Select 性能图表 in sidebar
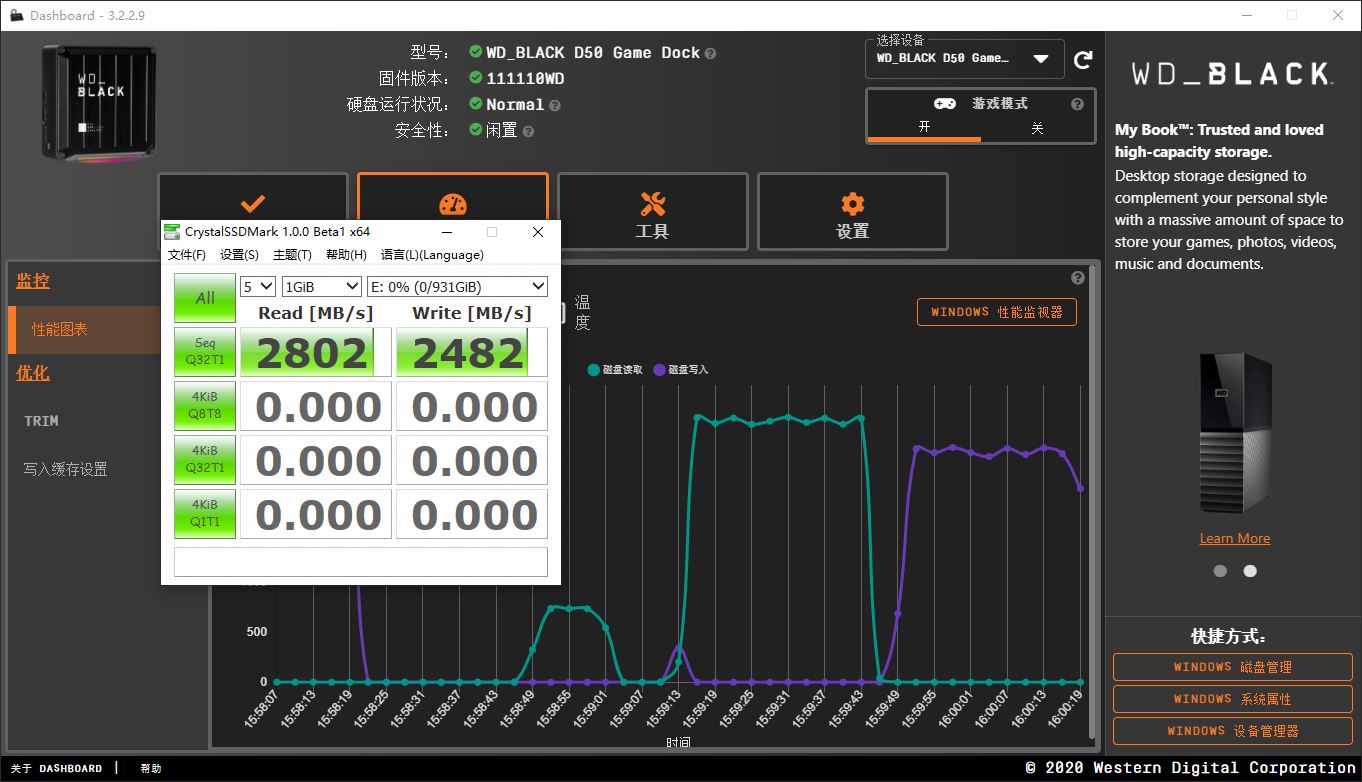 pyautogui.click(x=60, y=330)
